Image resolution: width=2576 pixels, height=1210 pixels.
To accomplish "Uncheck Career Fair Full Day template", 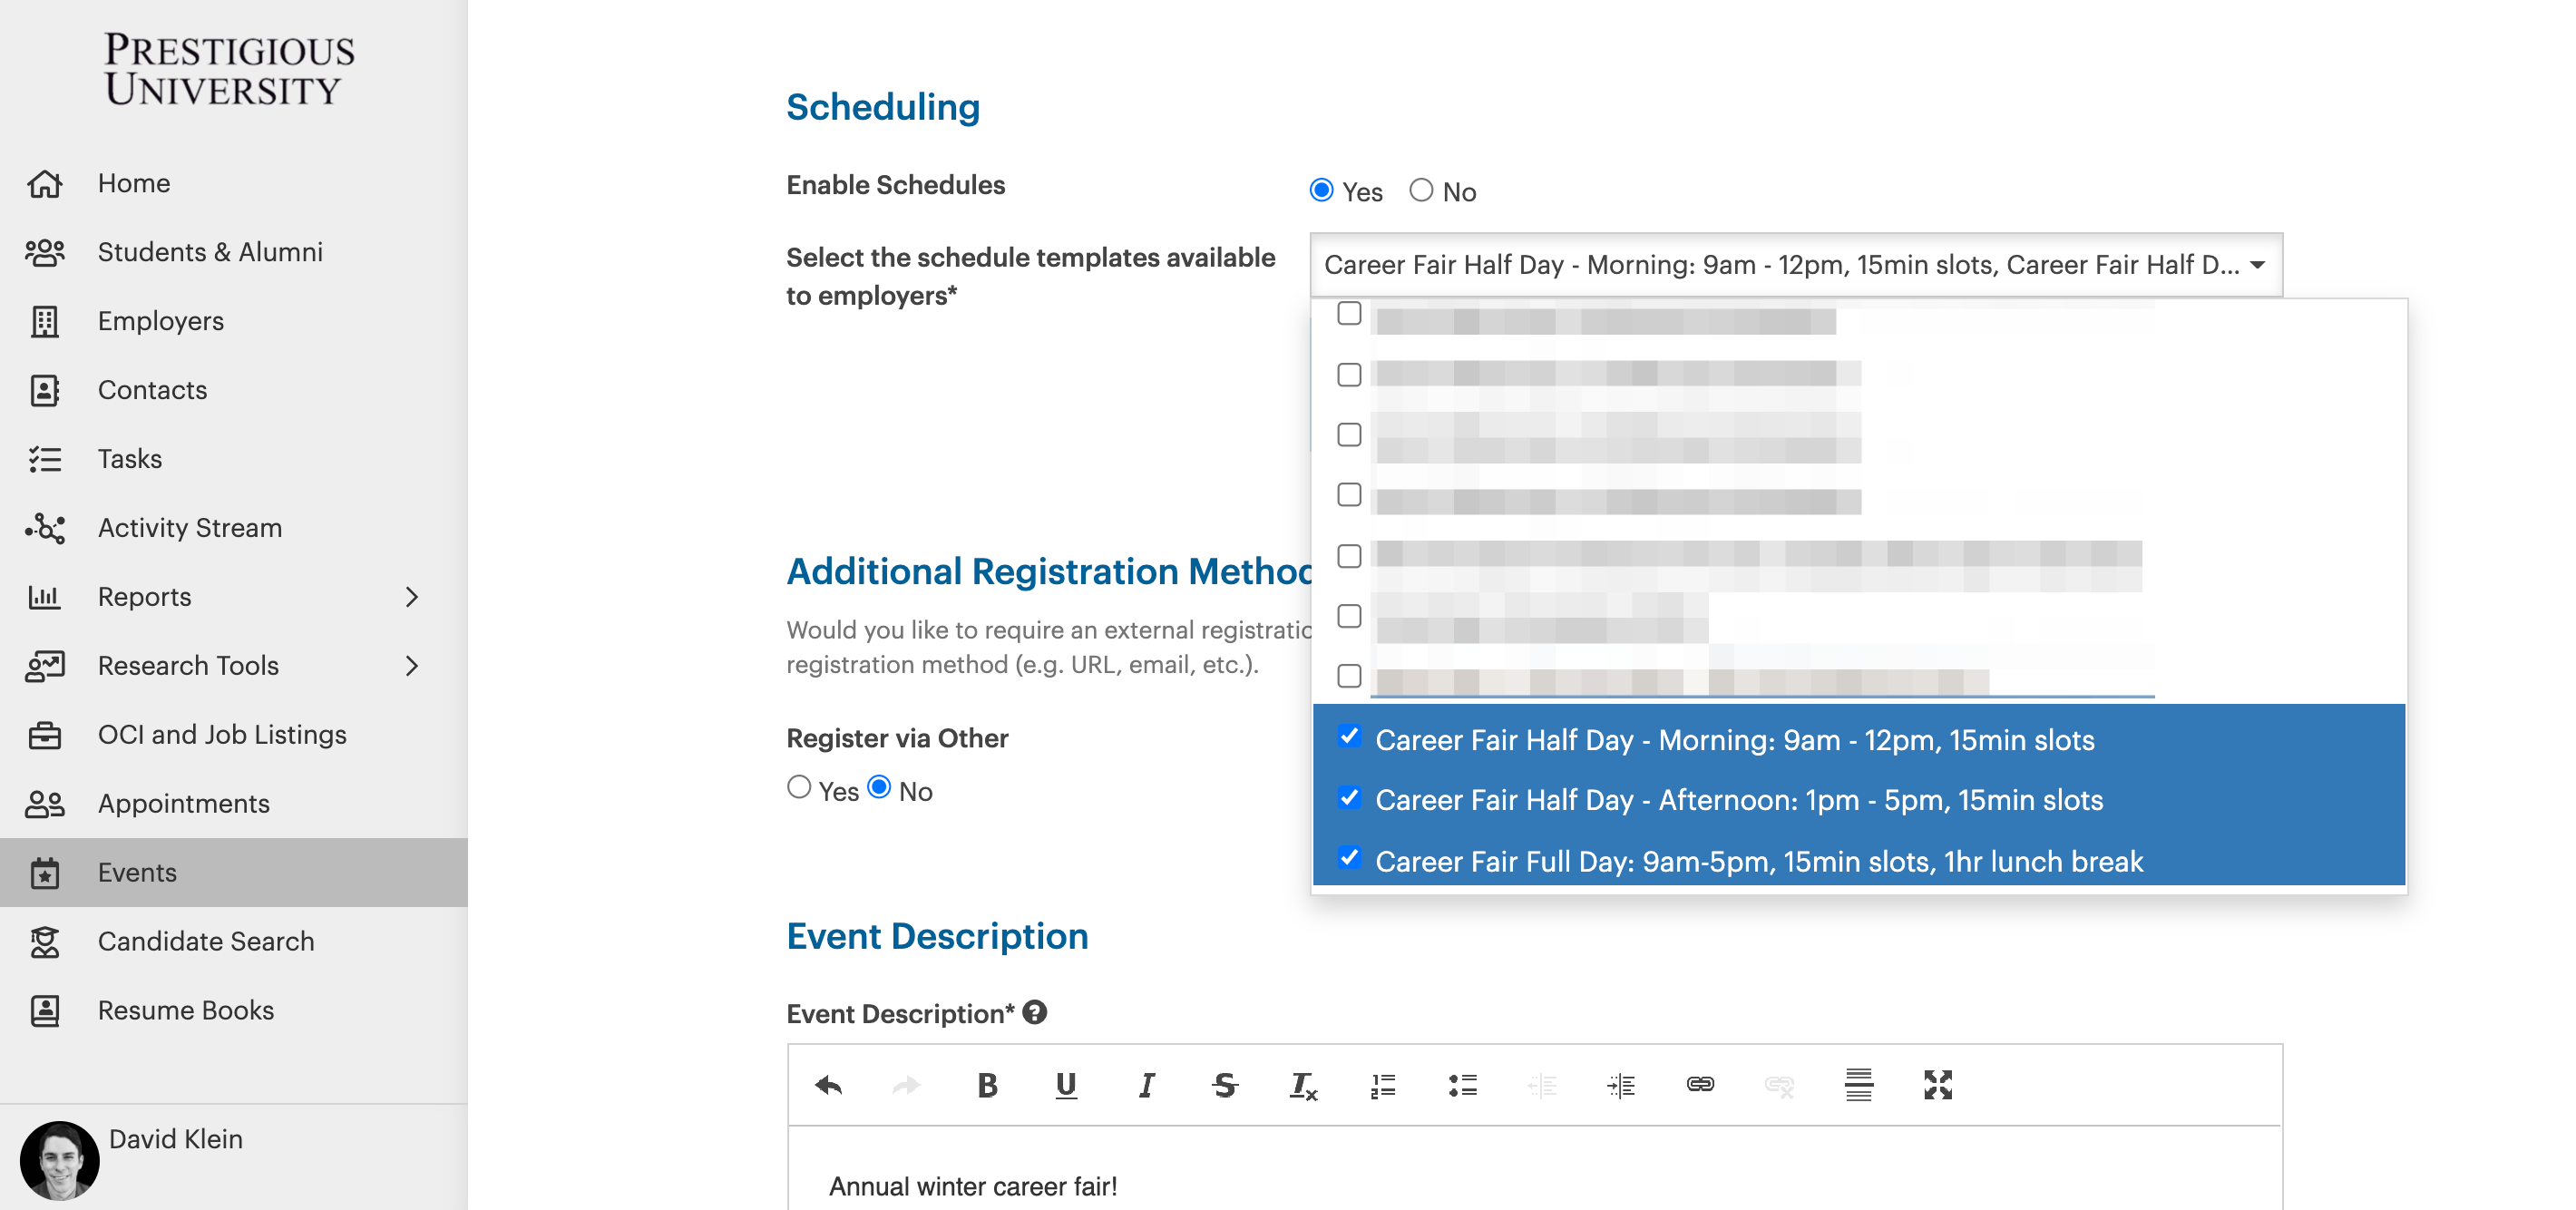I will [x=1349, y=859].
